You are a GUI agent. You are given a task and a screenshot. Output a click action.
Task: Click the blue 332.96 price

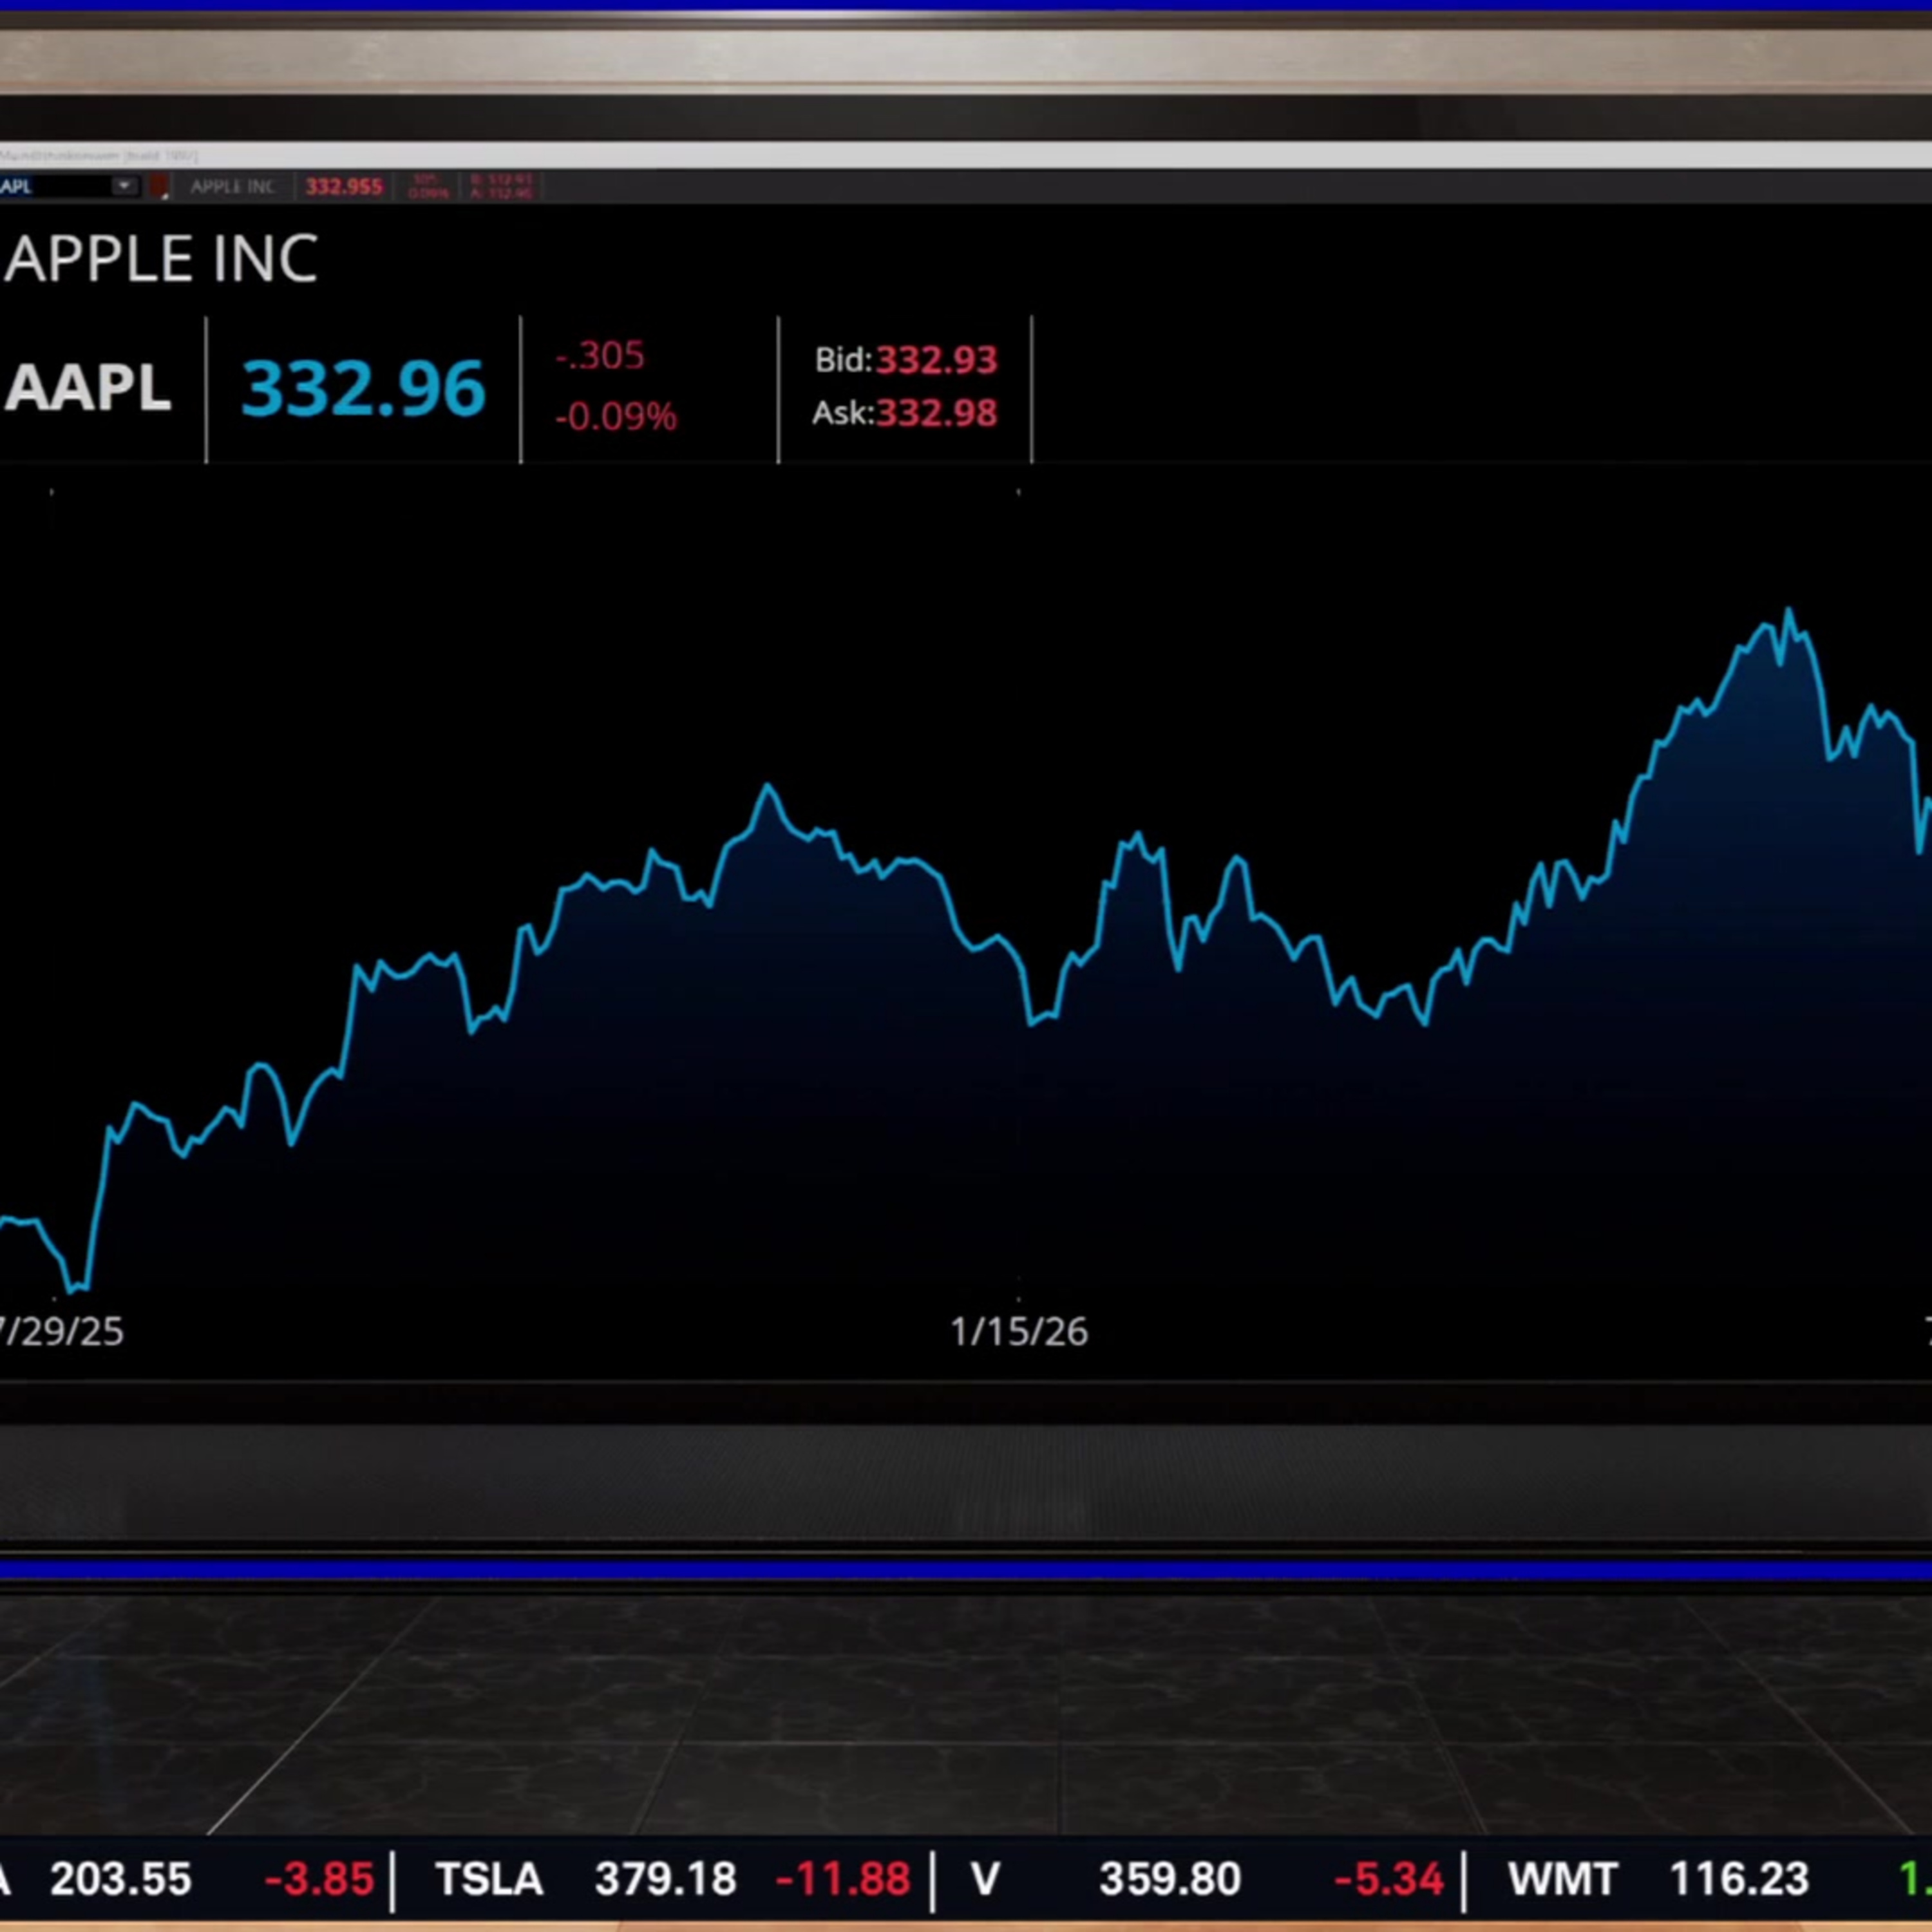click(363, 388)
